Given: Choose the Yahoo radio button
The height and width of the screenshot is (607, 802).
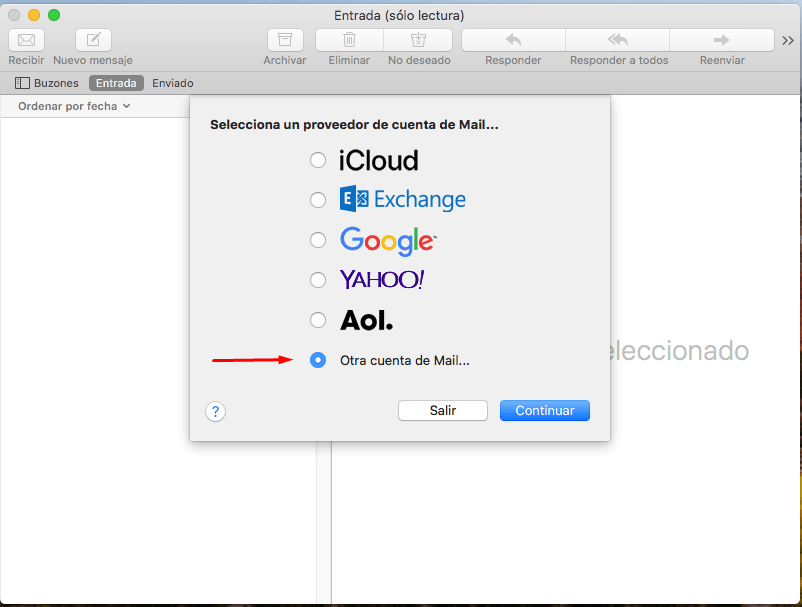Looking at the screenshot, I should [x=318, y=280].
